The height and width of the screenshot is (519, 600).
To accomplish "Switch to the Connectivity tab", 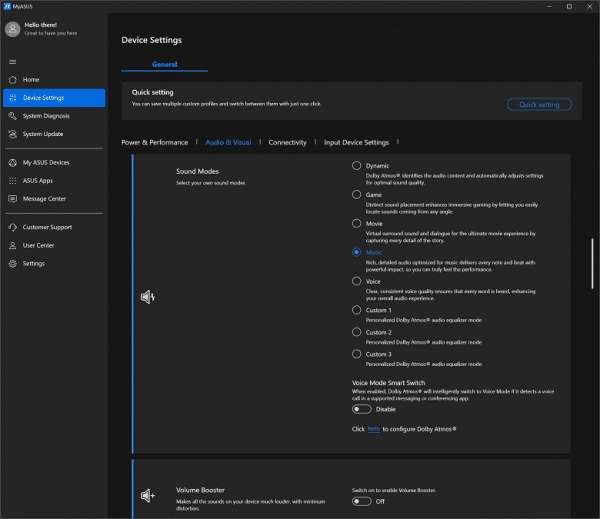I will pos(287,143).
